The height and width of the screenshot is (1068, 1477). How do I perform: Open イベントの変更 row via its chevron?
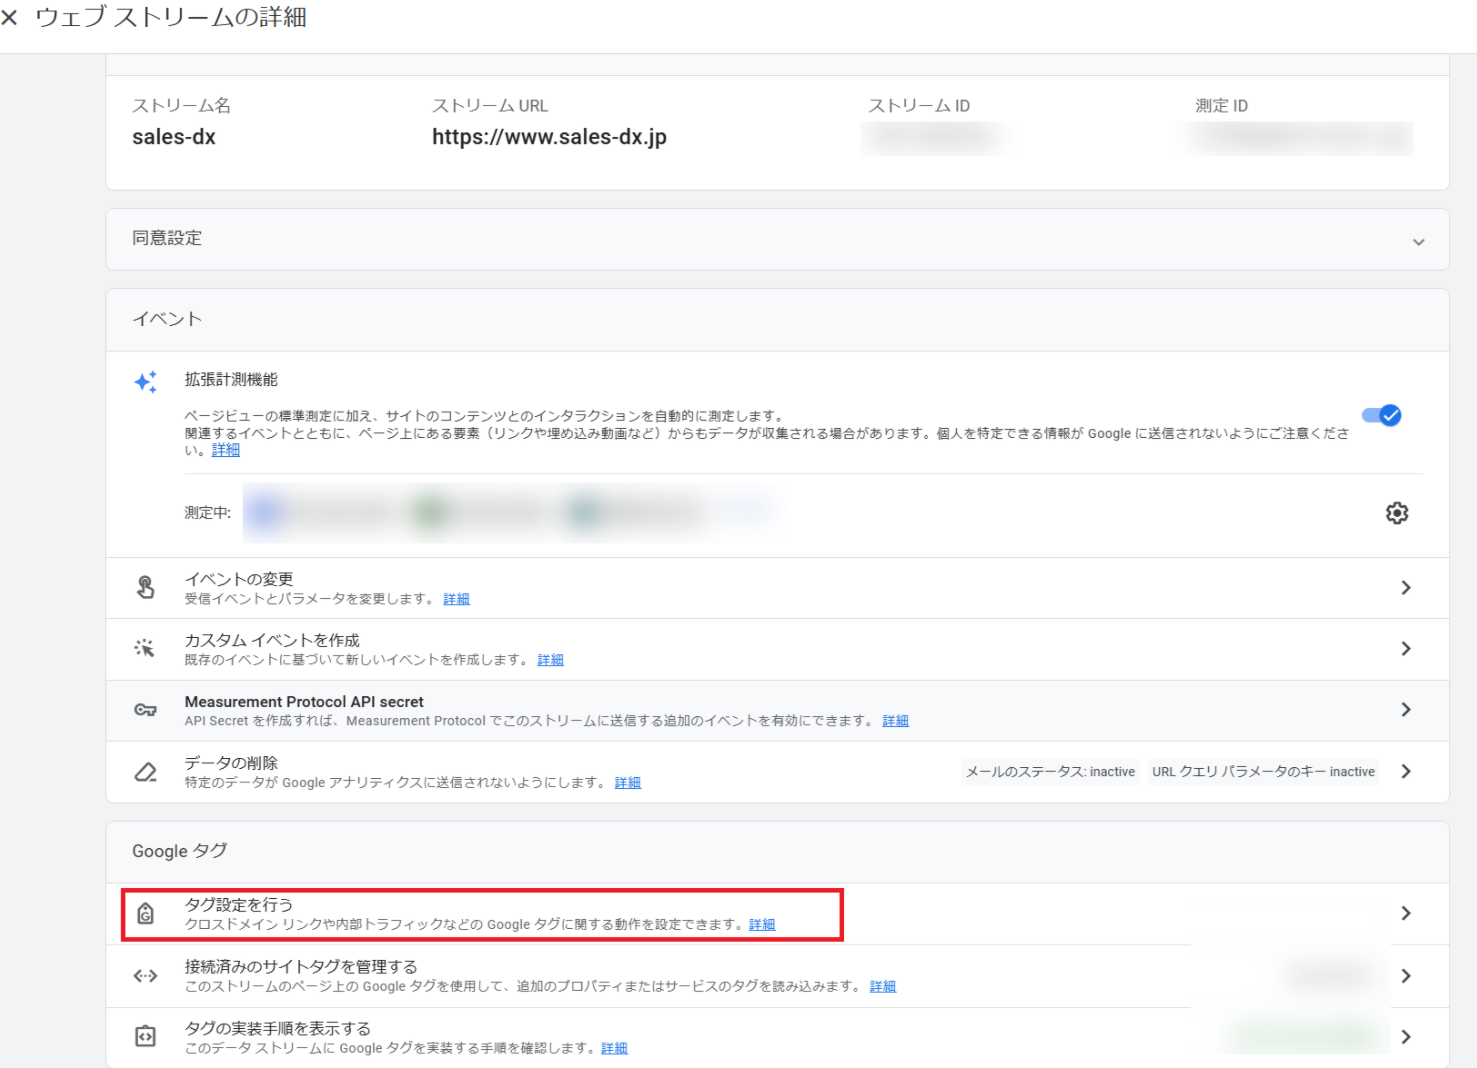coord(1406,588)
